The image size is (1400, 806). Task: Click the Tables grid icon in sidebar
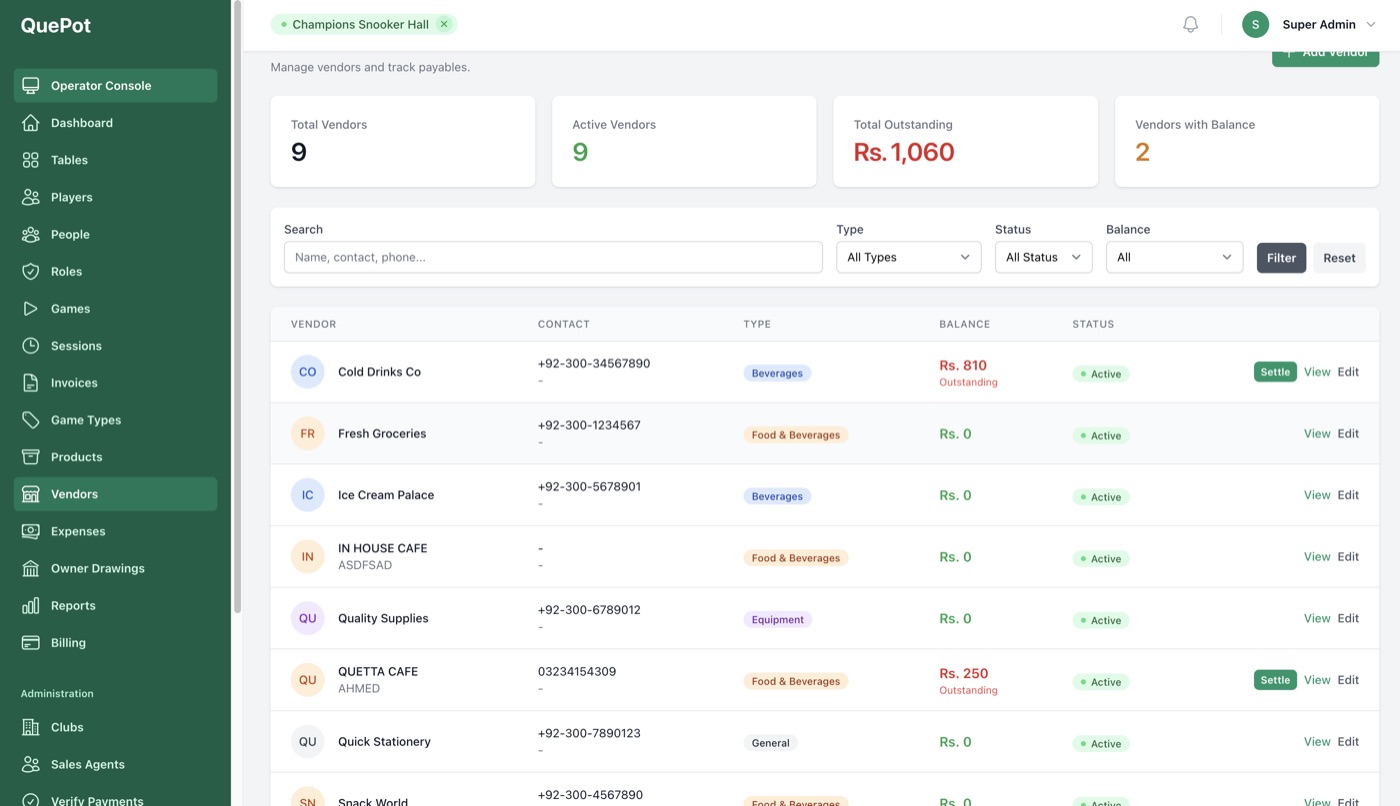coord(31,160)
